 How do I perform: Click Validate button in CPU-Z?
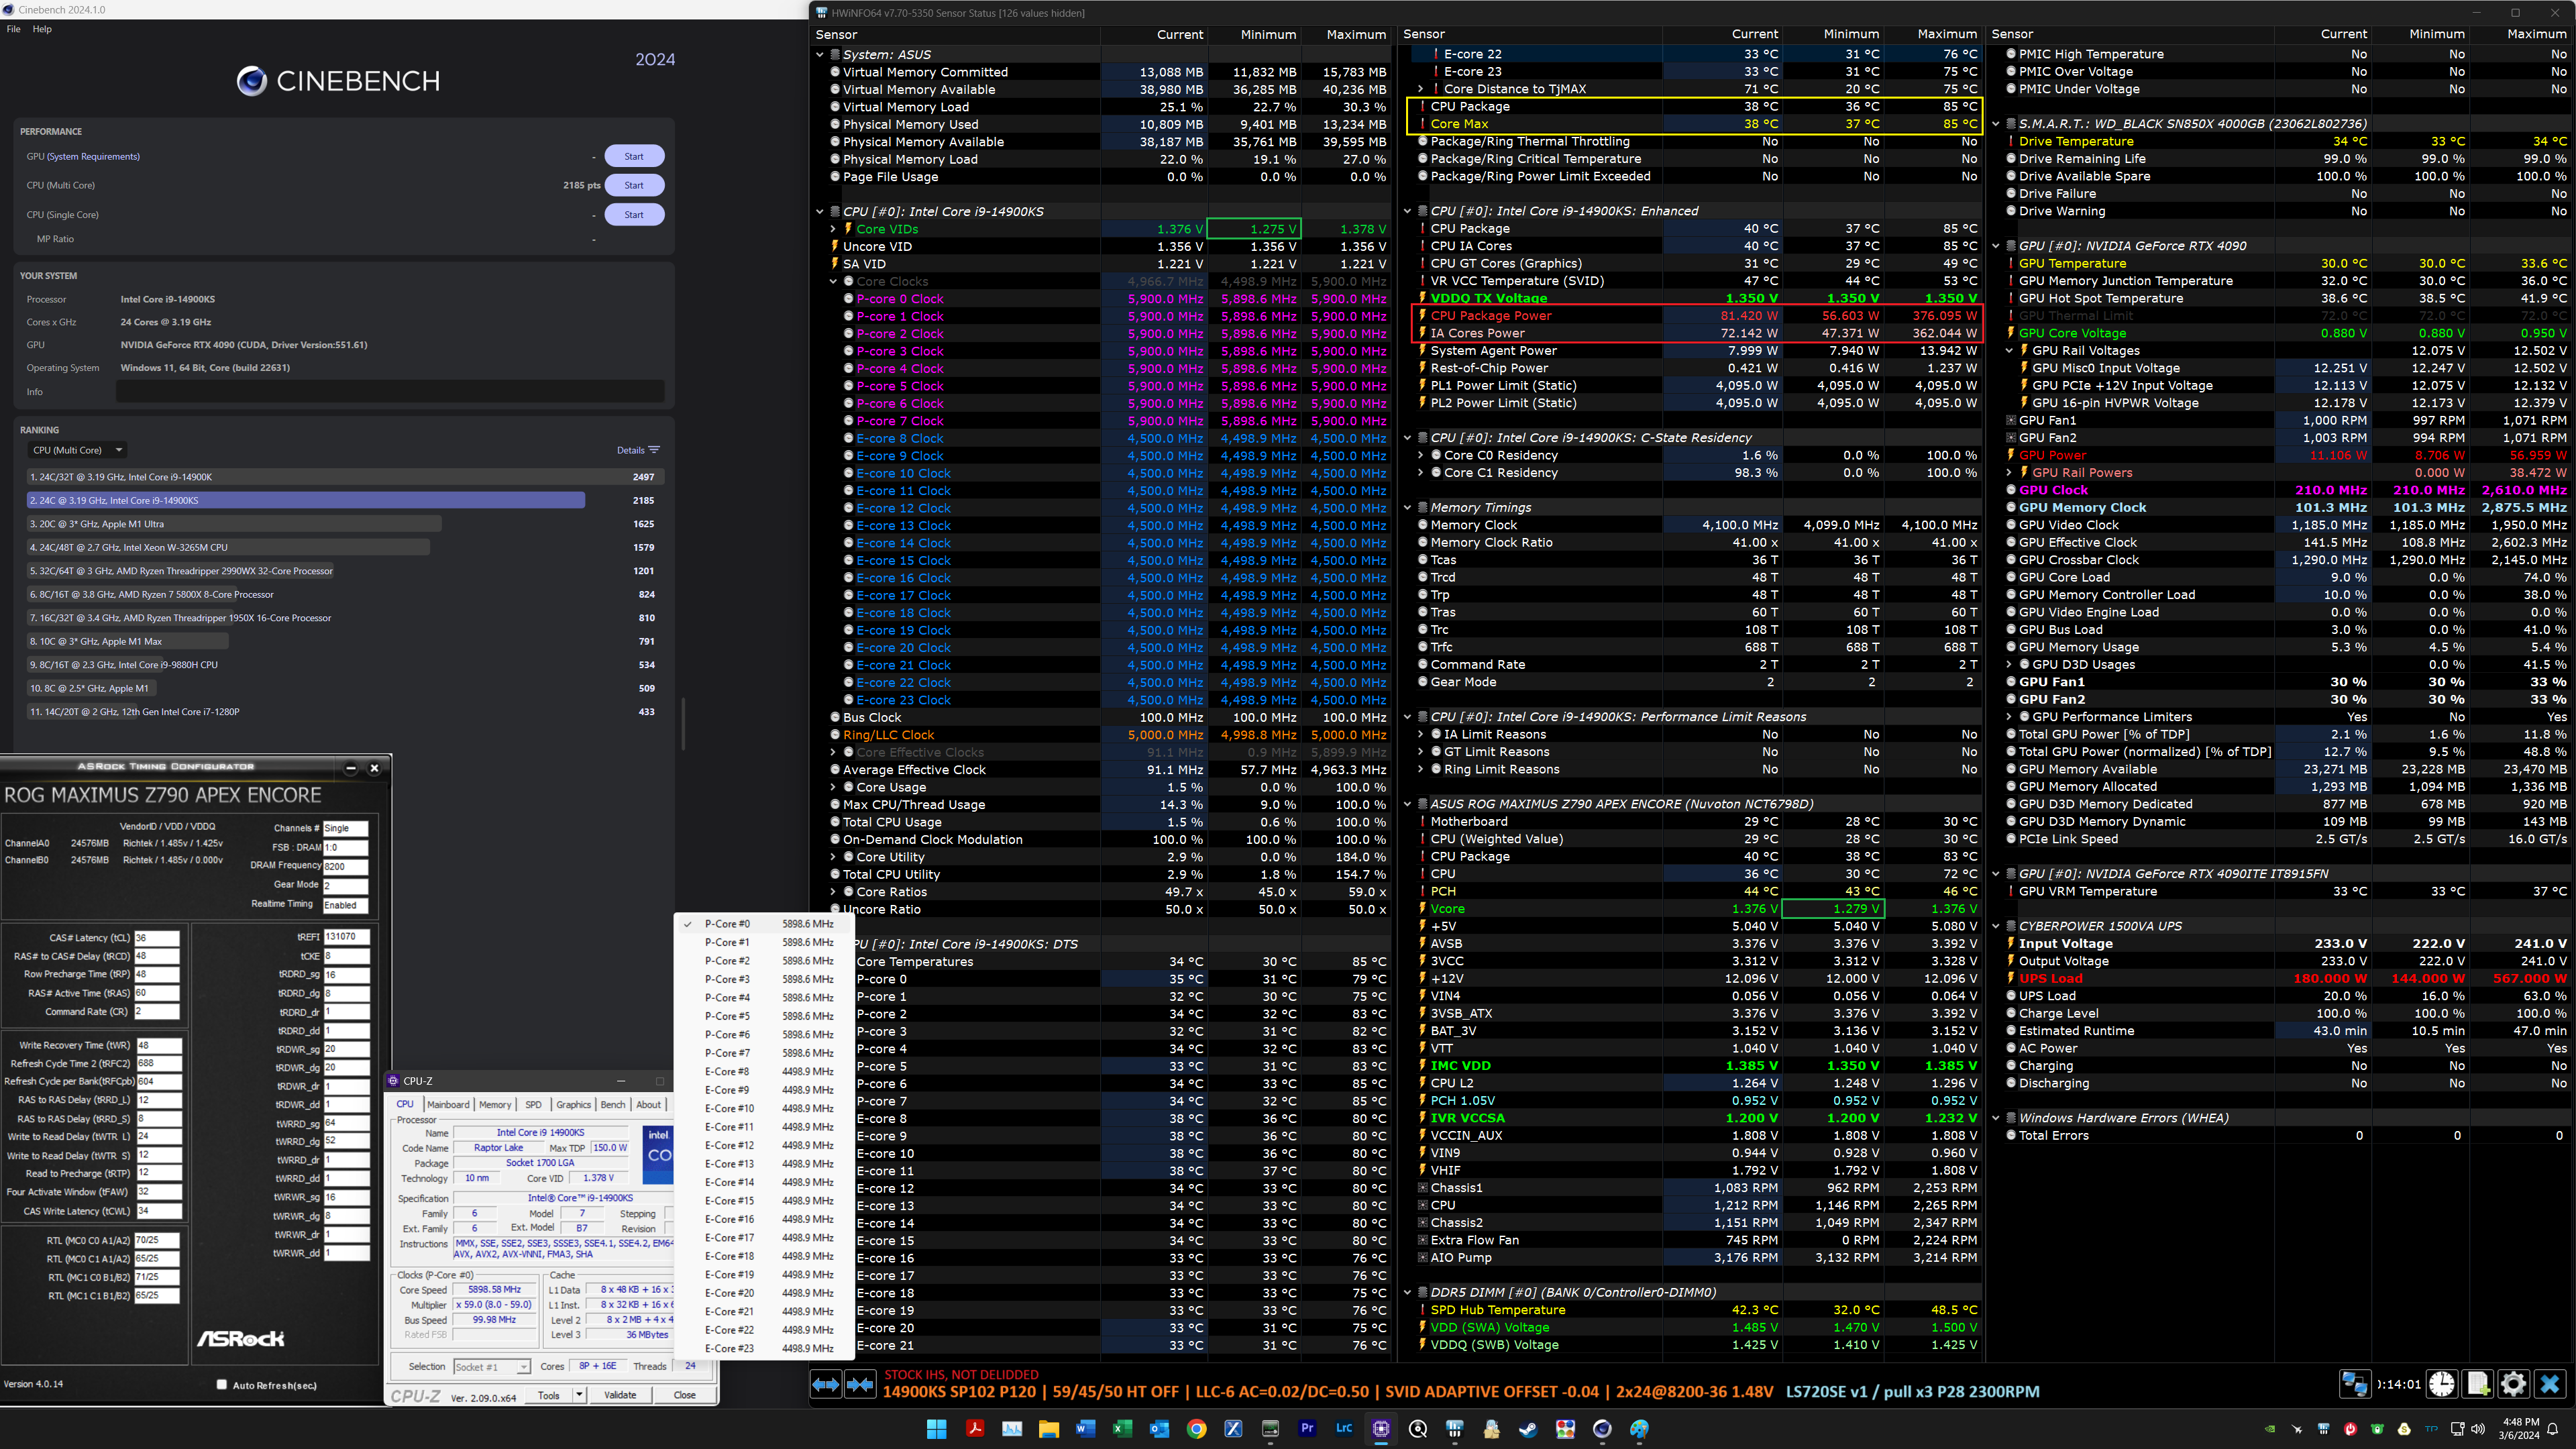click(620, 1395)
